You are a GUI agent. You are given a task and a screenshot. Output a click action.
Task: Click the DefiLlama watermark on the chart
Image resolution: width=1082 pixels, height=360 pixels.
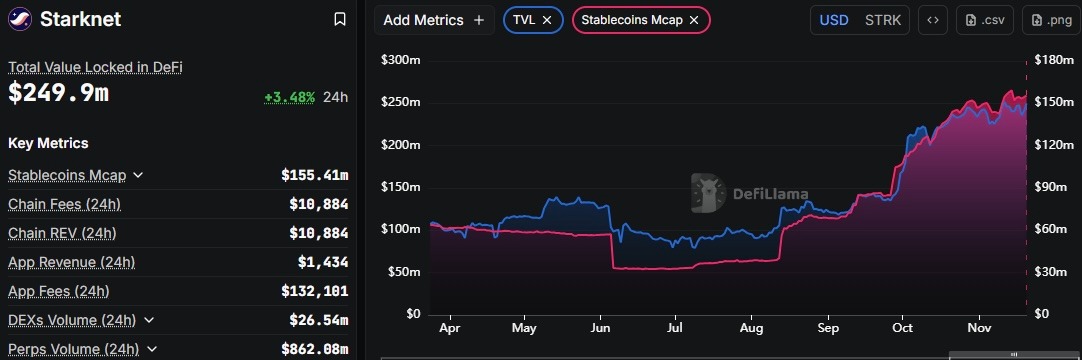click(749, 192)
